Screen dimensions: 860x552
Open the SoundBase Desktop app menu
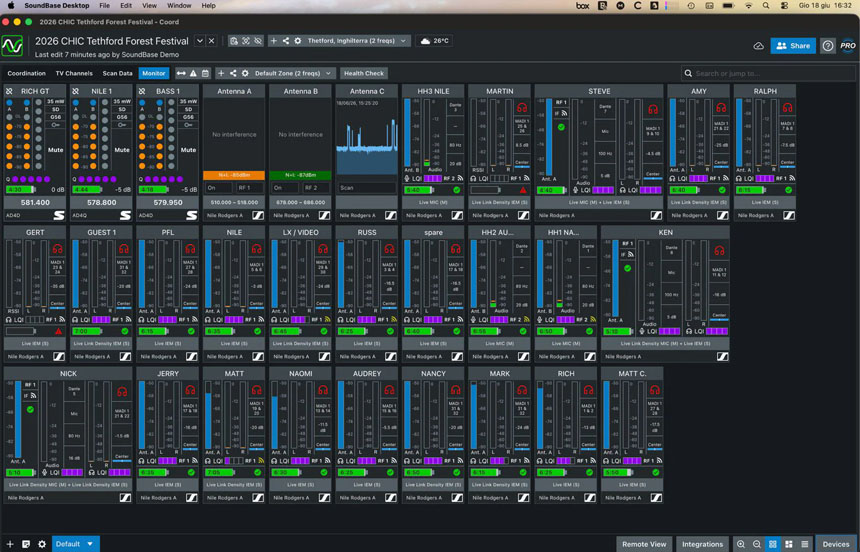[x=56, y=5]
